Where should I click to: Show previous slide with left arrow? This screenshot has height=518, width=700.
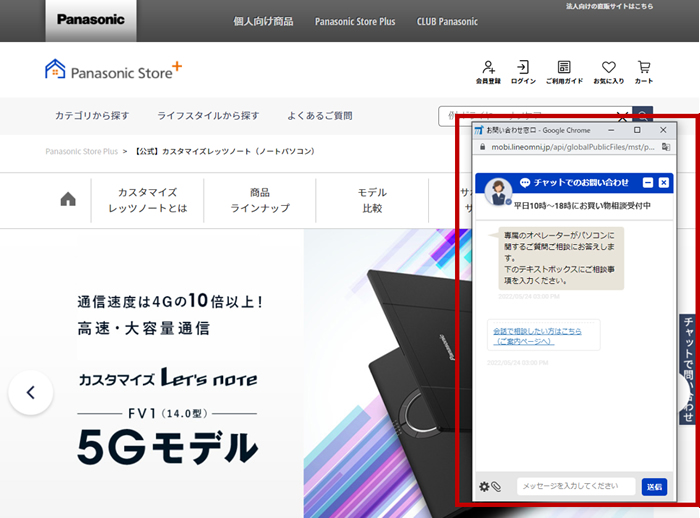(x=30, y=393)
